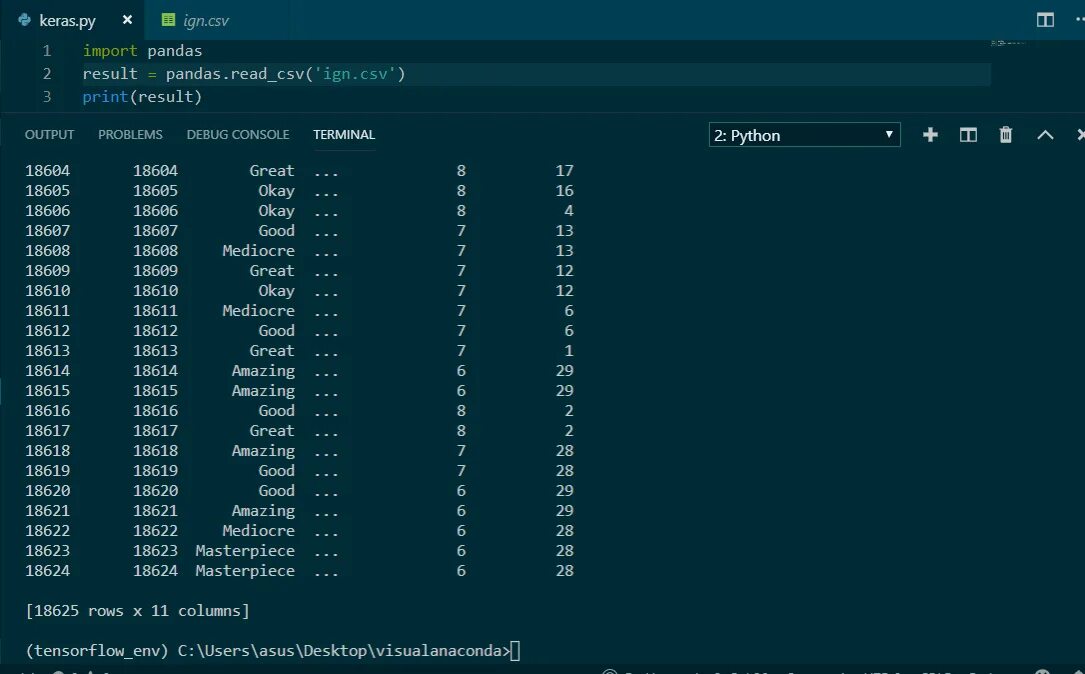Show the DEBUG CONSOLE tab
This screenshot has width=1085, height=674.
click(x=238, y=135)
